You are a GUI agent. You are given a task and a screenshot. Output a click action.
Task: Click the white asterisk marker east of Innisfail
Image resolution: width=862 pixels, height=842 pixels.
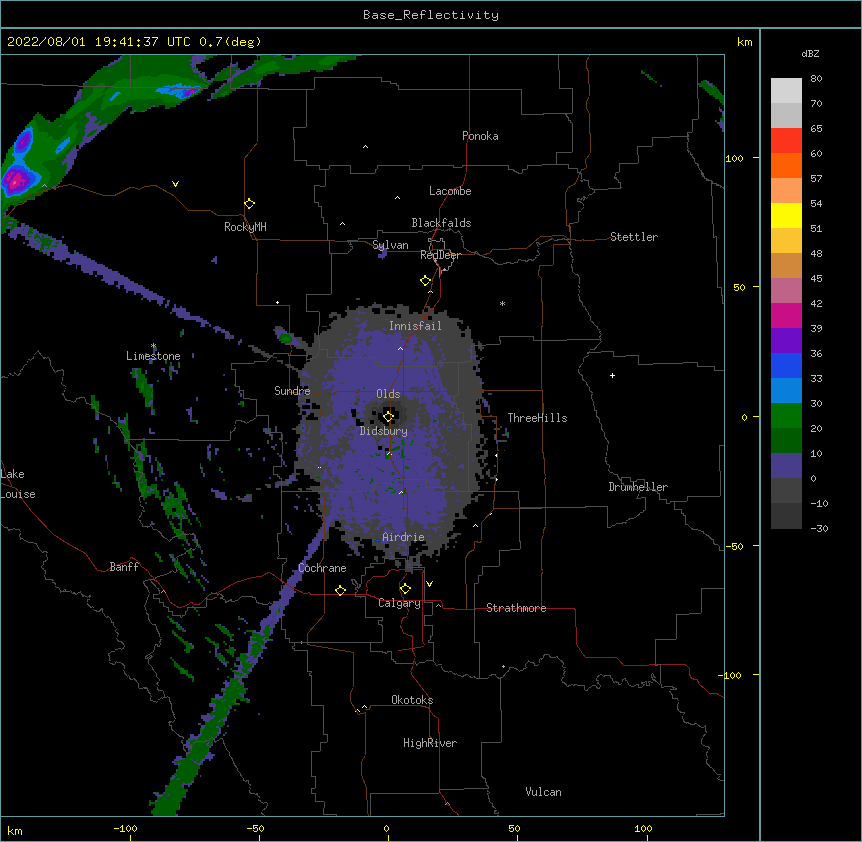click(502, 303)
